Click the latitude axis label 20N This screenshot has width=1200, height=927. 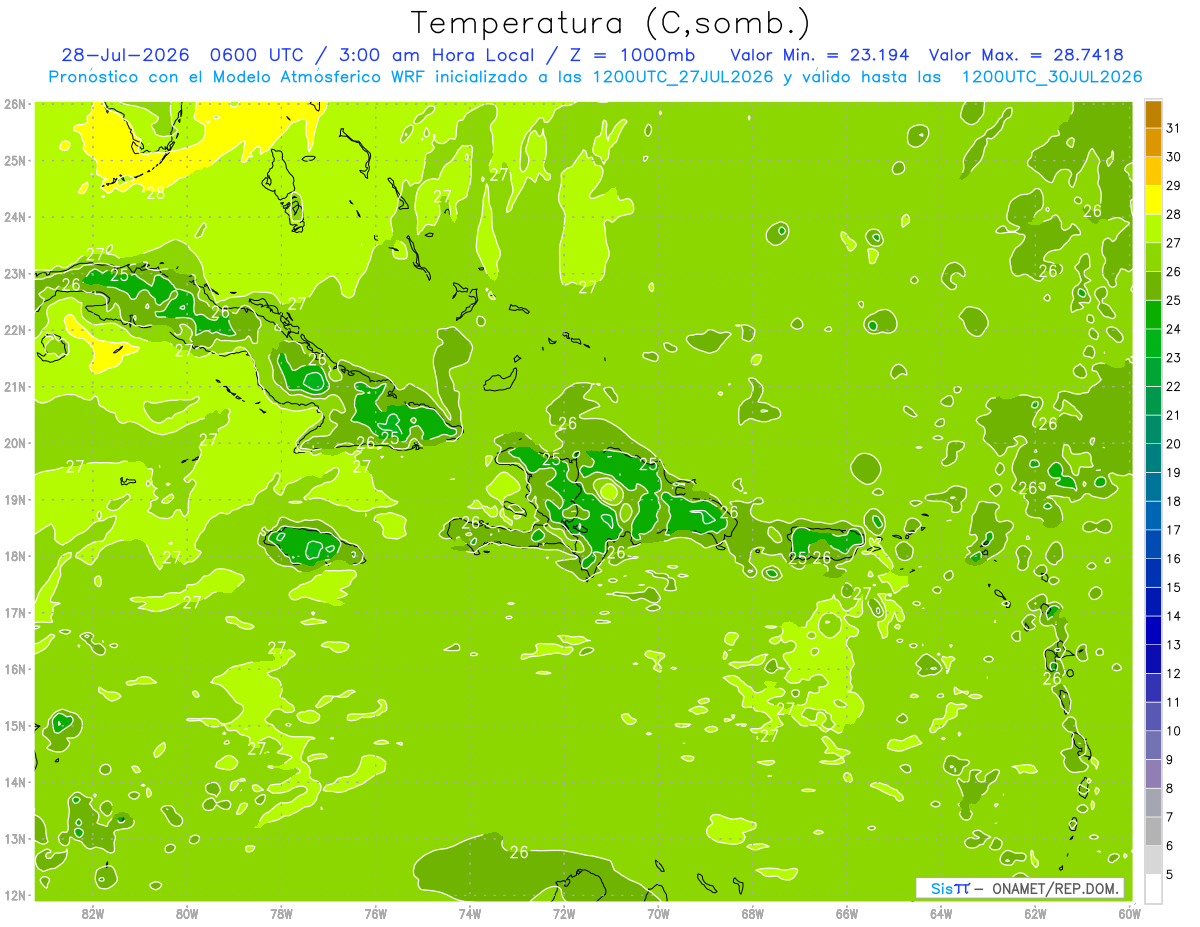[x=14, y=443]
